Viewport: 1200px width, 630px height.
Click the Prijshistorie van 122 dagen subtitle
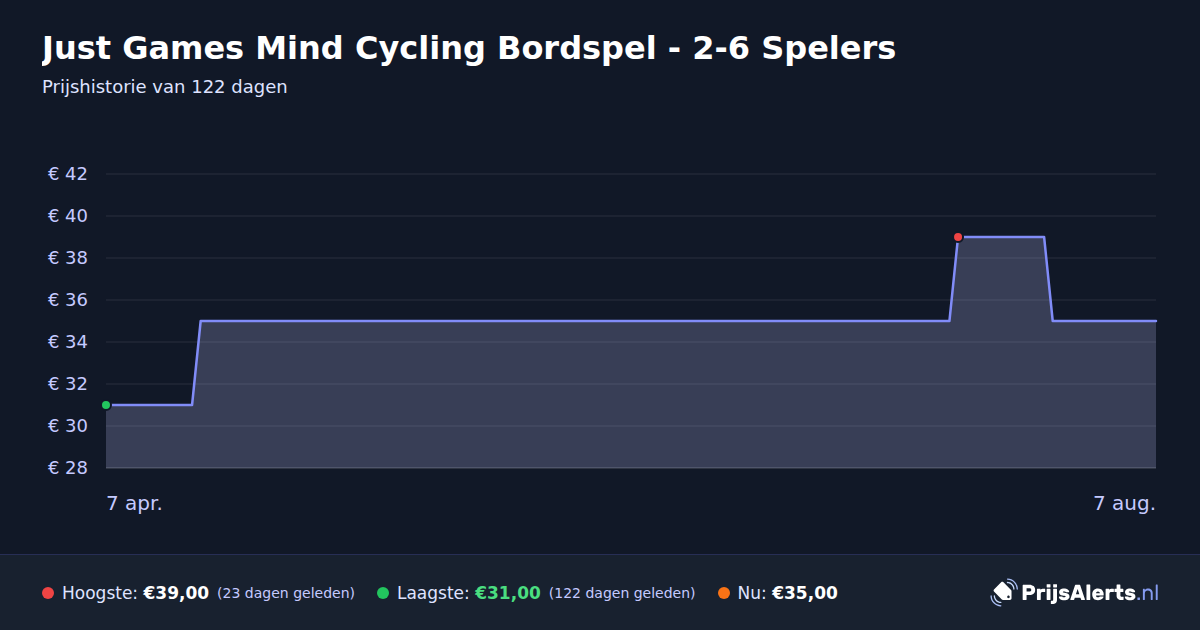pyautogui.click(x=165, y=87)
